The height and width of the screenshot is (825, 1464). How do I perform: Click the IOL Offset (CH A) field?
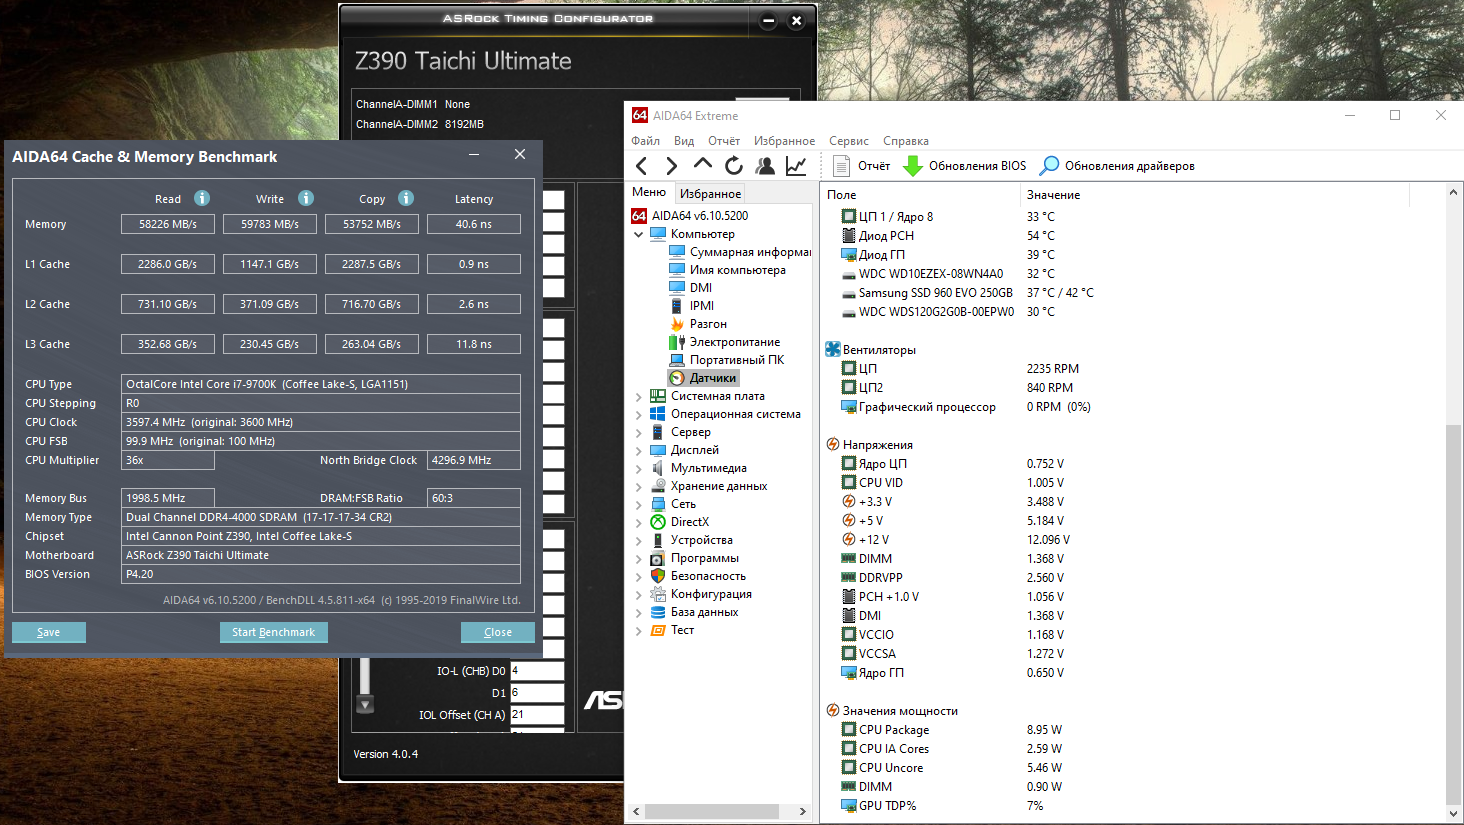(x=537, y=715)
